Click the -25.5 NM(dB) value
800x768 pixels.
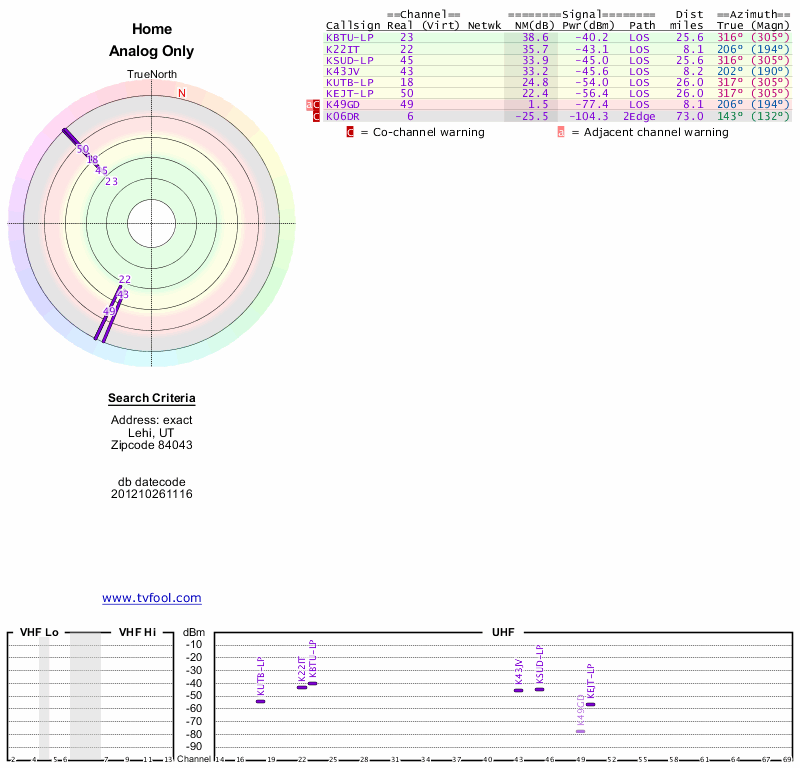[x=532, y=116]
